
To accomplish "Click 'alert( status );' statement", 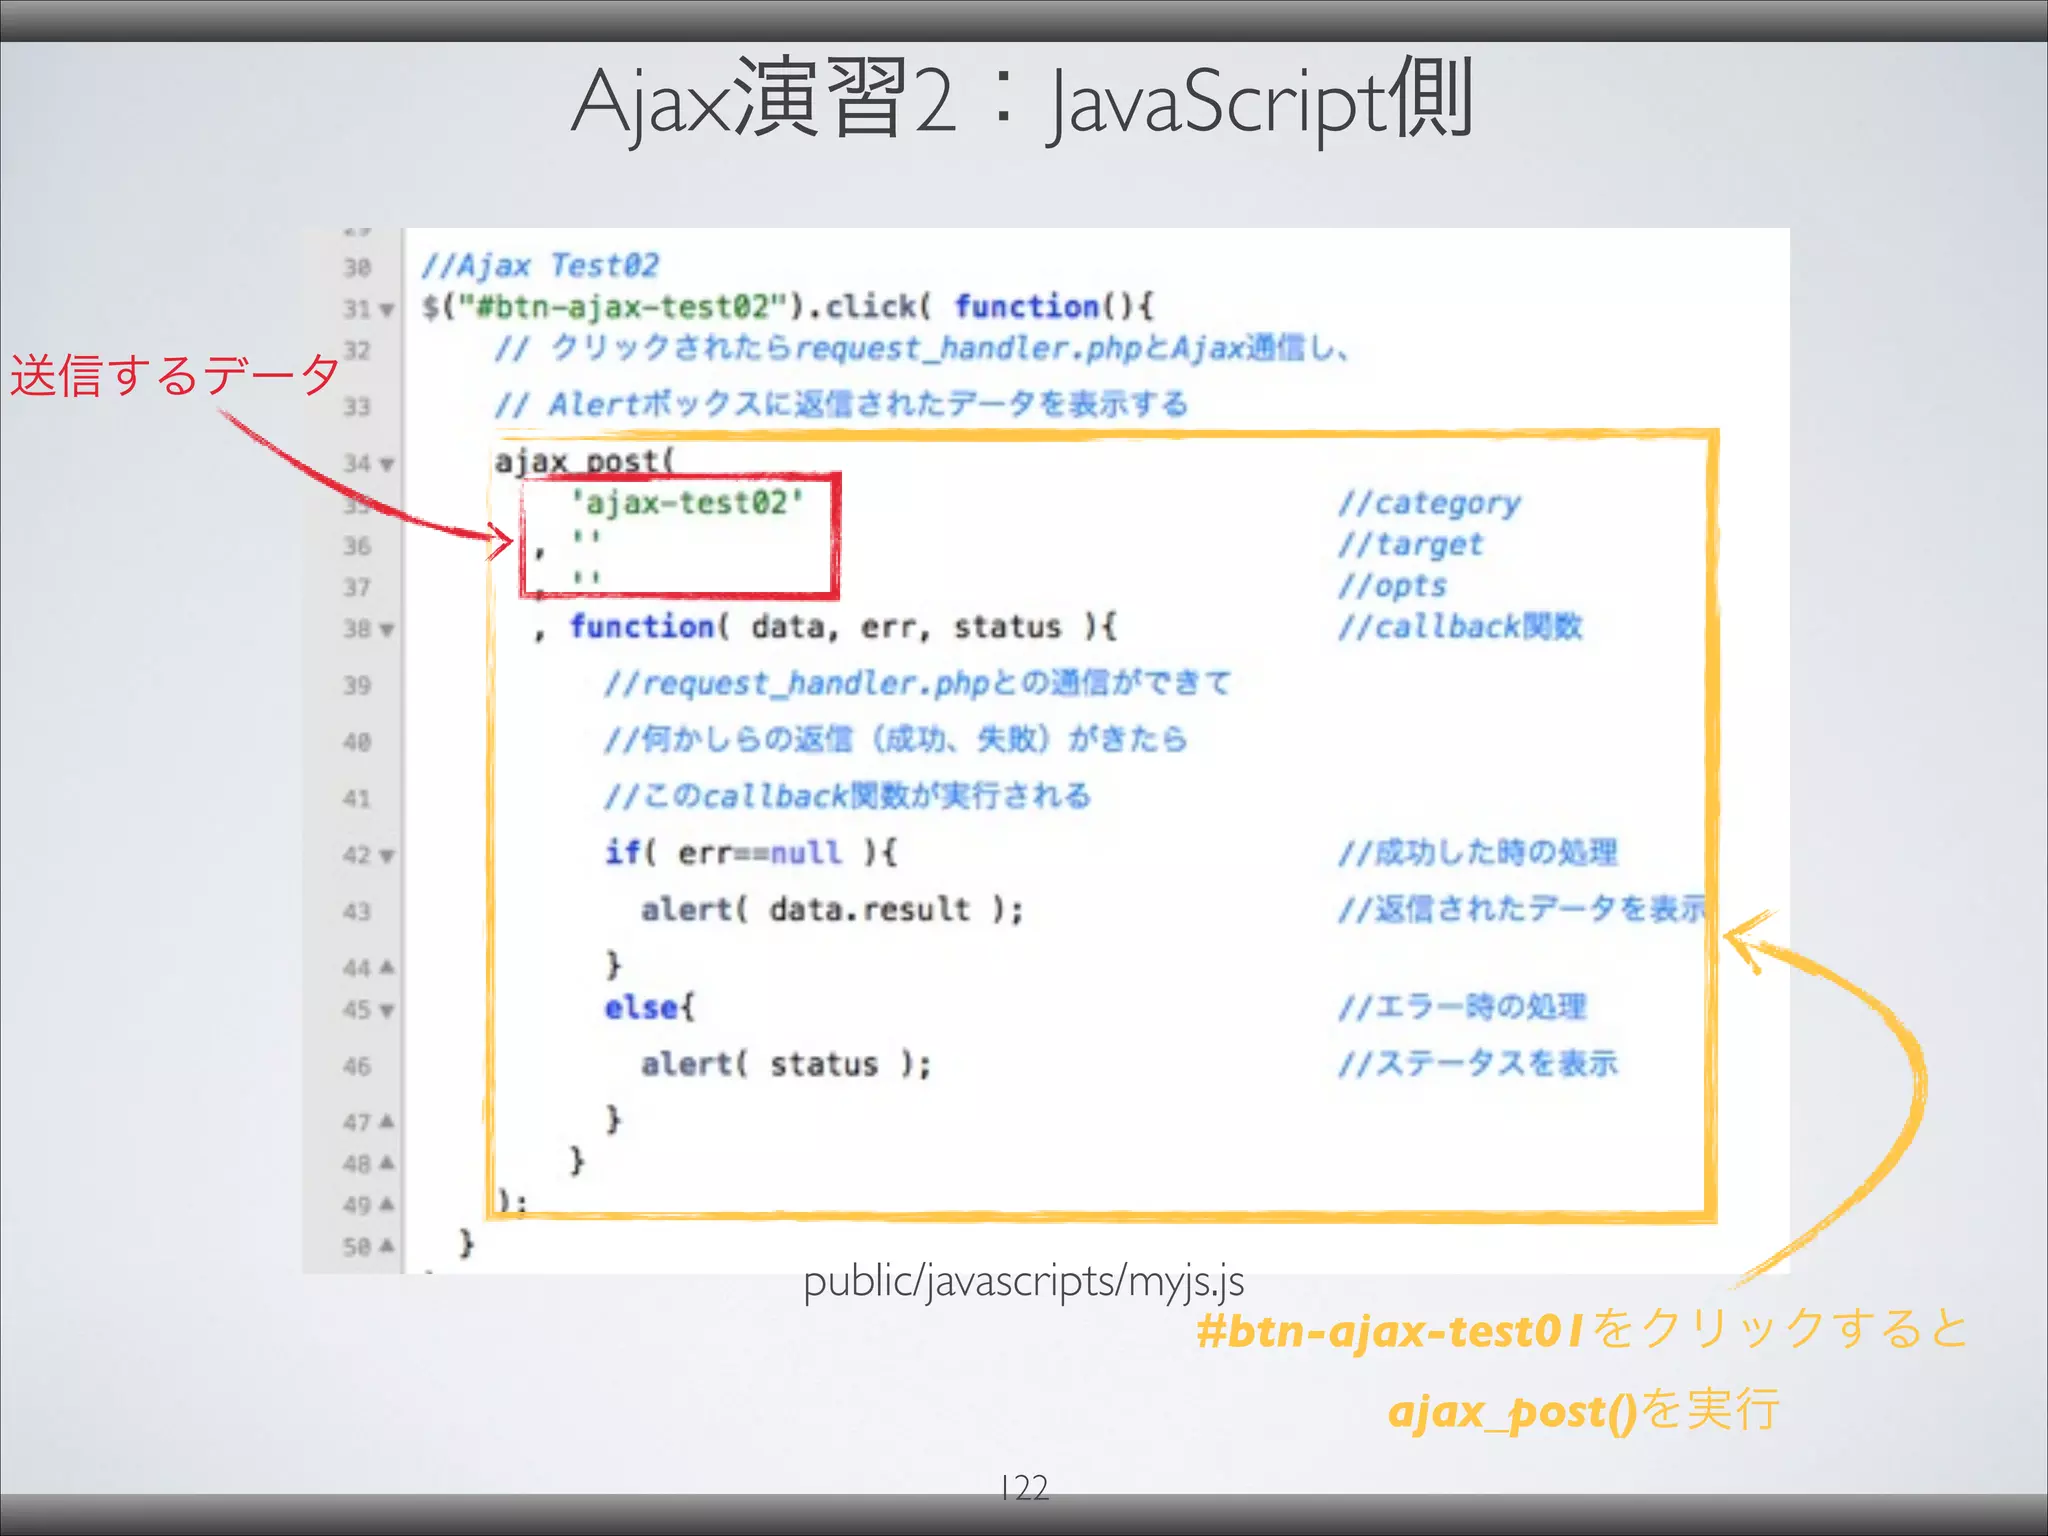I will 786,1064.
